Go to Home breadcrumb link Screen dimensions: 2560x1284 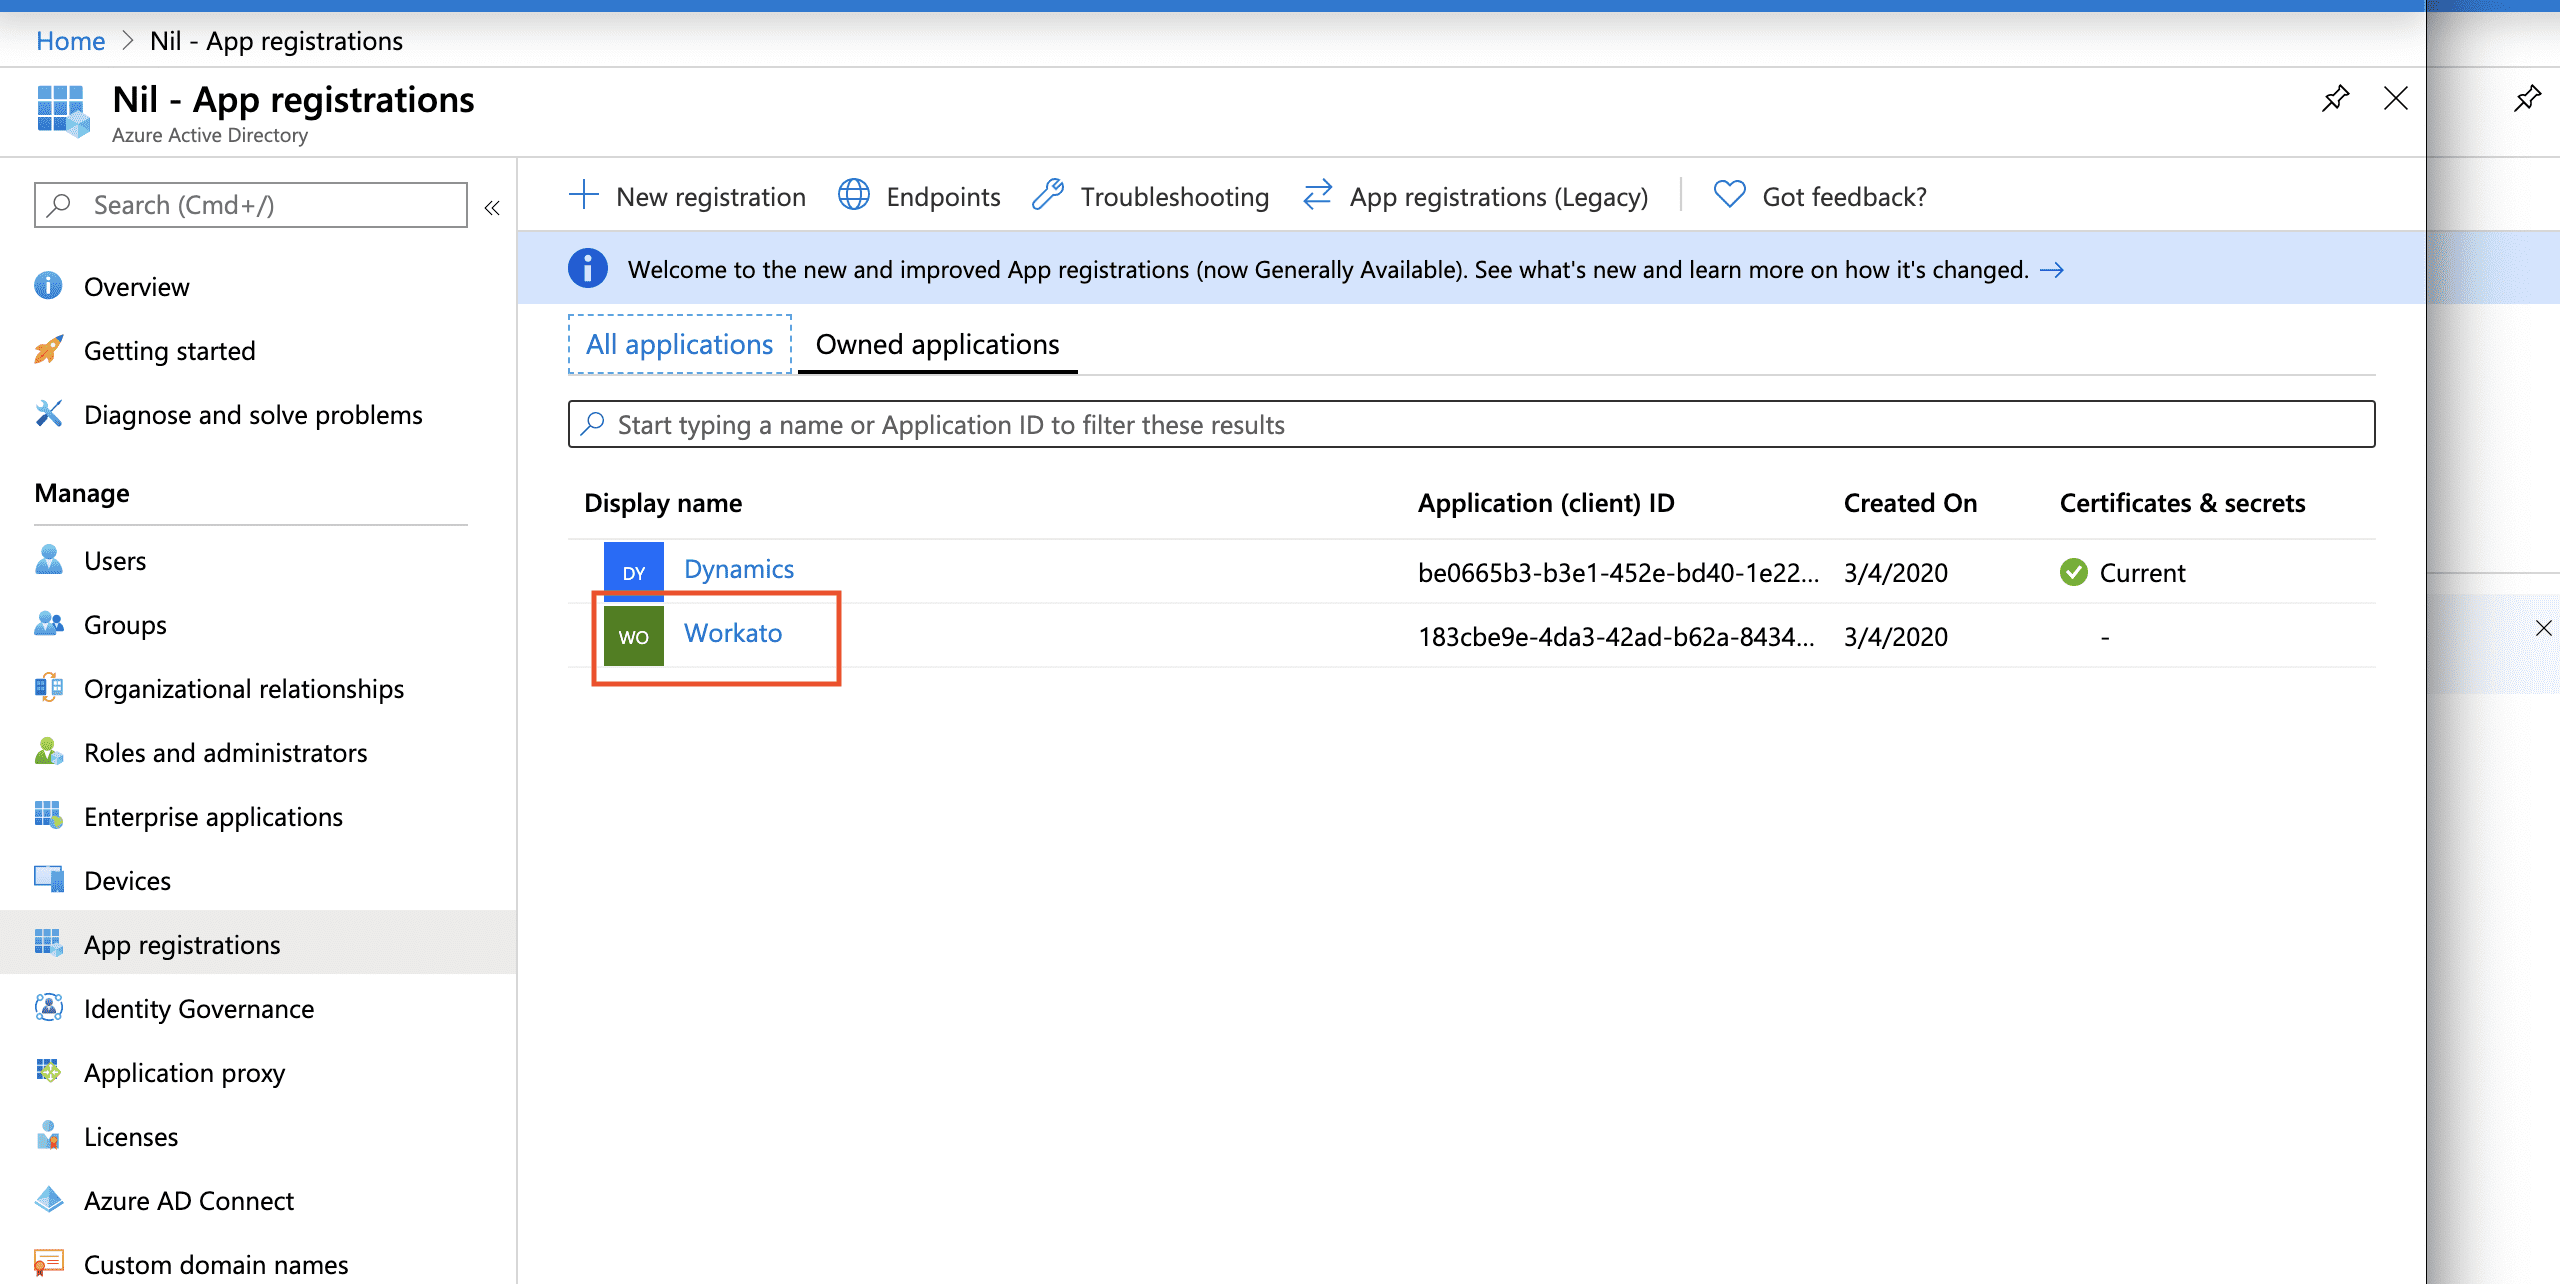coord(70,41)
